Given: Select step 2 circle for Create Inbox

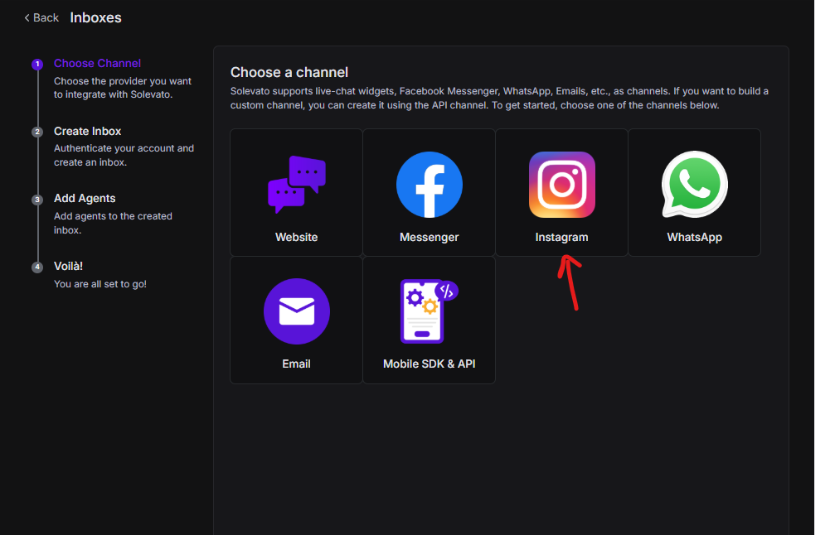Looking at the screenshot, I should 37,132.
